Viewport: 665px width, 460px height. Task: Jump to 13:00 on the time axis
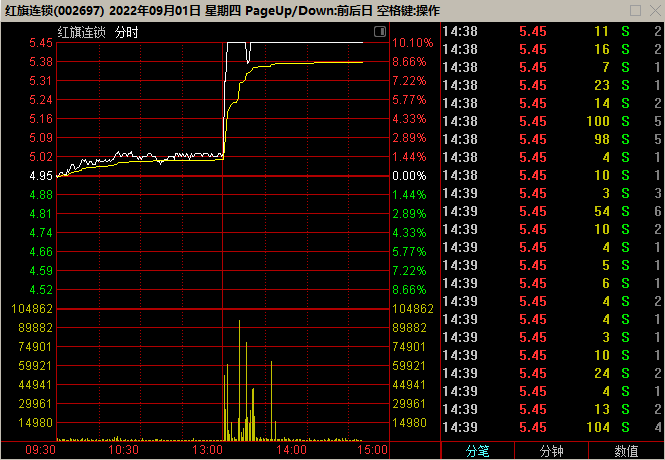pos(207,451)
